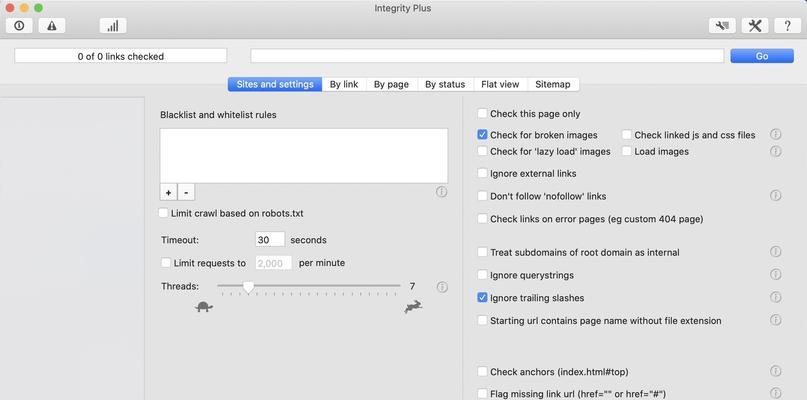This screenshot has width=807, height=400.
Task: Open preferences with wrench and screwdriver icon
Action: [755, 26]
